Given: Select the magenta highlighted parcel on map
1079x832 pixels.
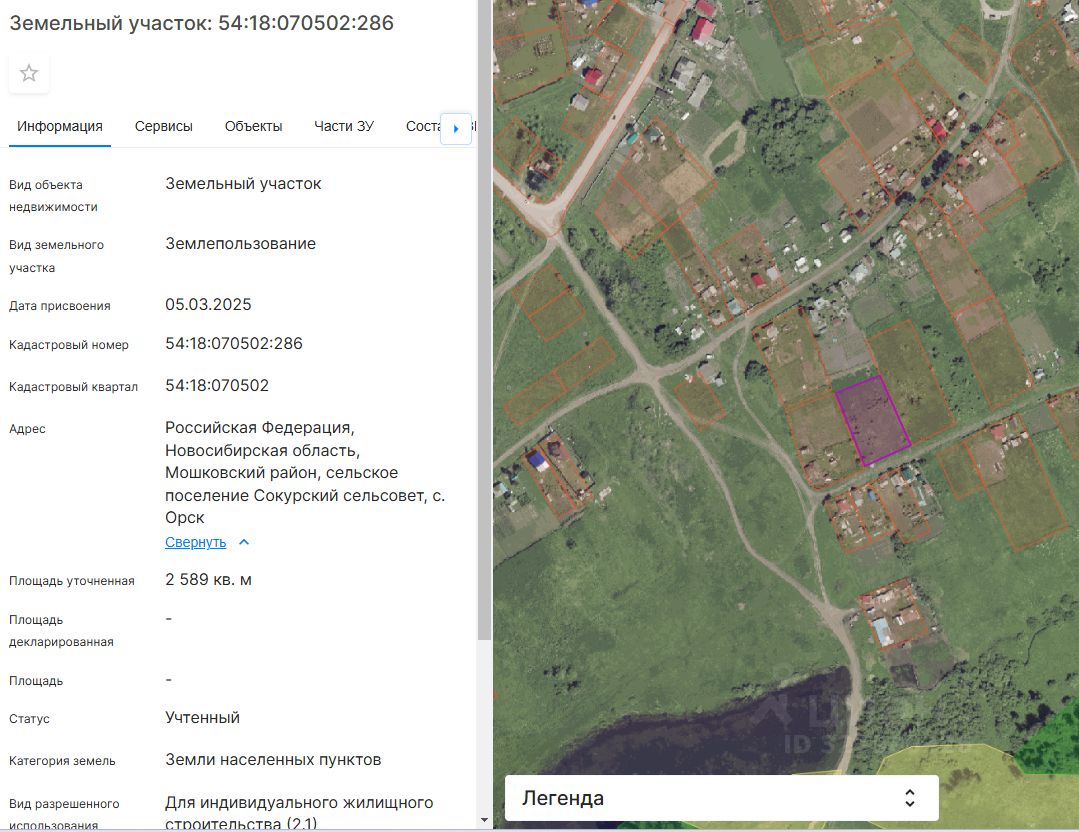Looking at the screenshot, I should [x=873, y=420].
